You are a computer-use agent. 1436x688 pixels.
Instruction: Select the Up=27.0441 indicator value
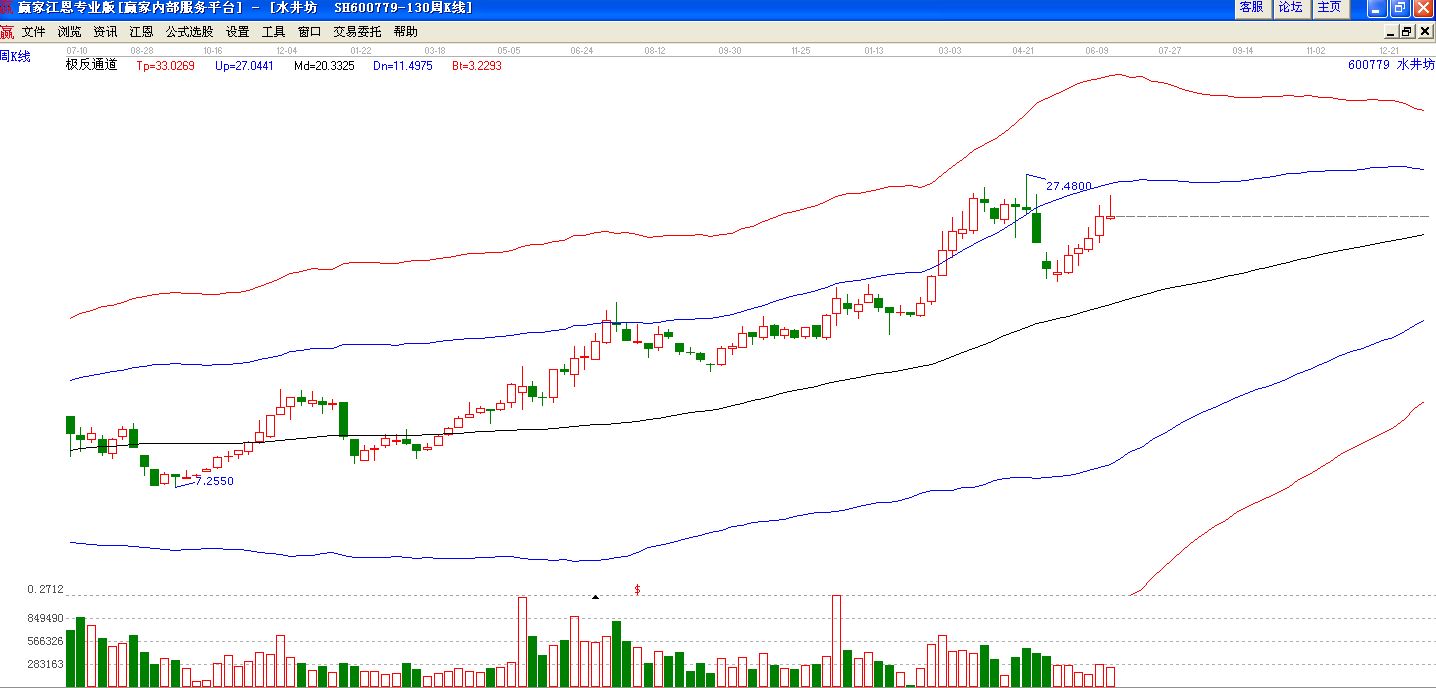pos(243,66)
